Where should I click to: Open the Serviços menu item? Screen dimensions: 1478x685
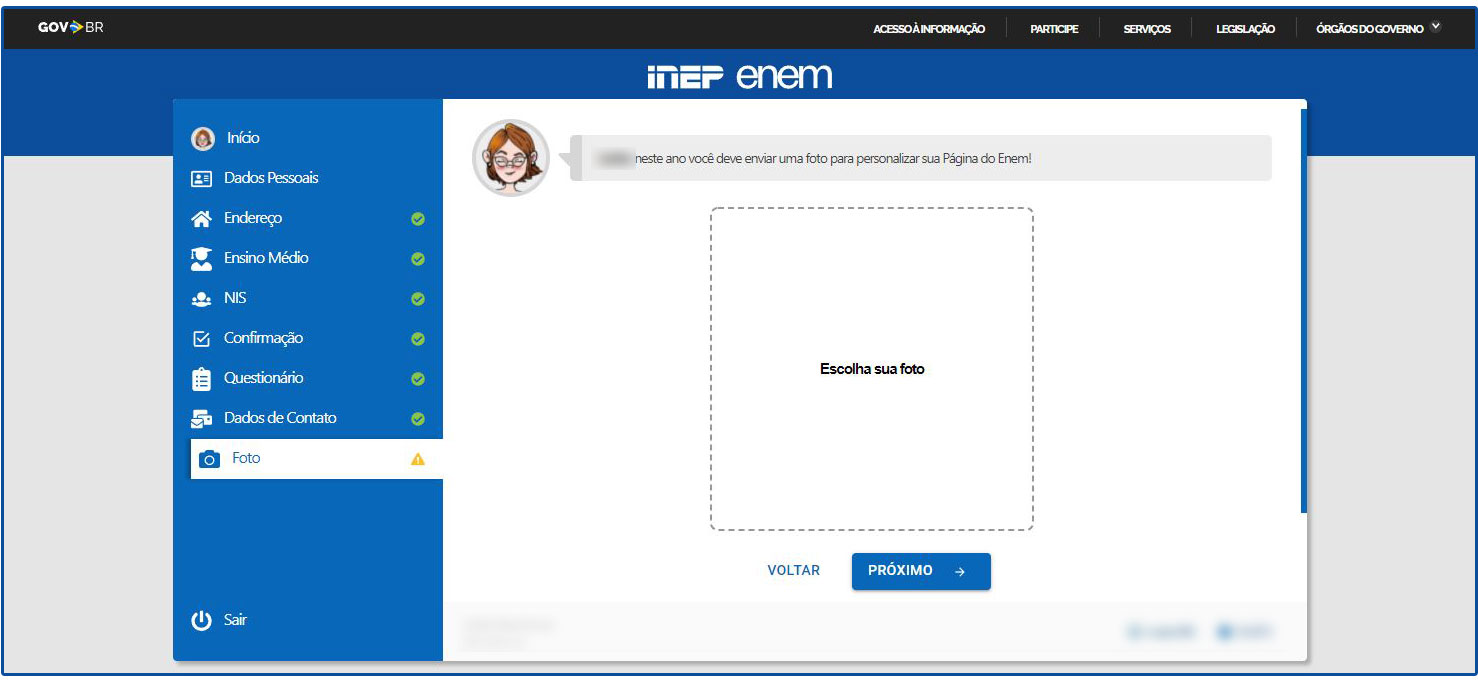[x=1147, y=29]
